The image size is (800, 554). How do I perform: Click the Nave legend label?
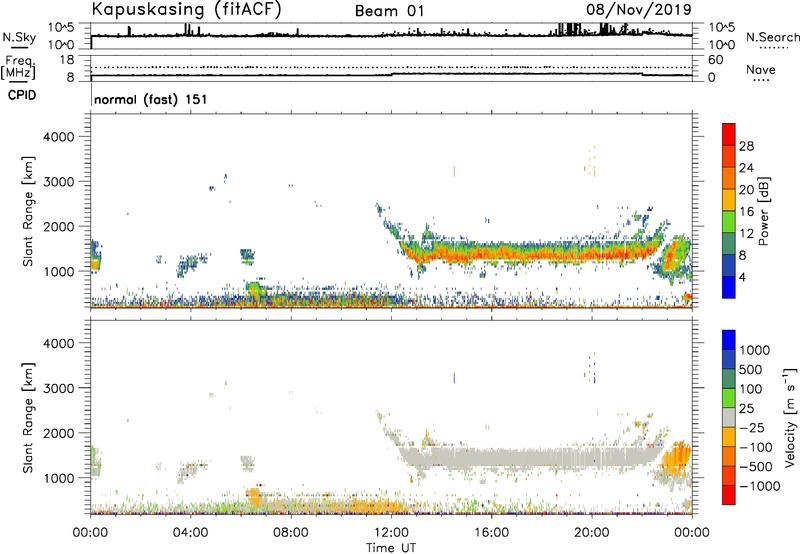(761, 70)
